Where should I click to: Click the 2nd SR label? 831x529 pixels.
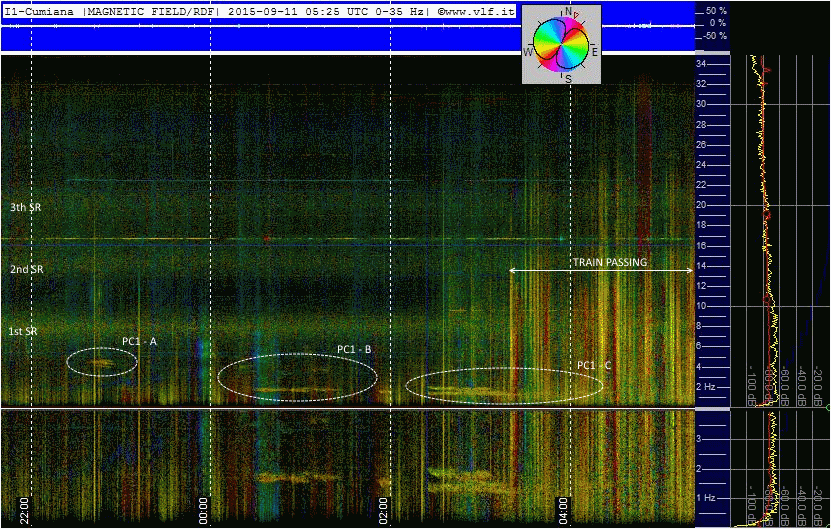[27, 269]
